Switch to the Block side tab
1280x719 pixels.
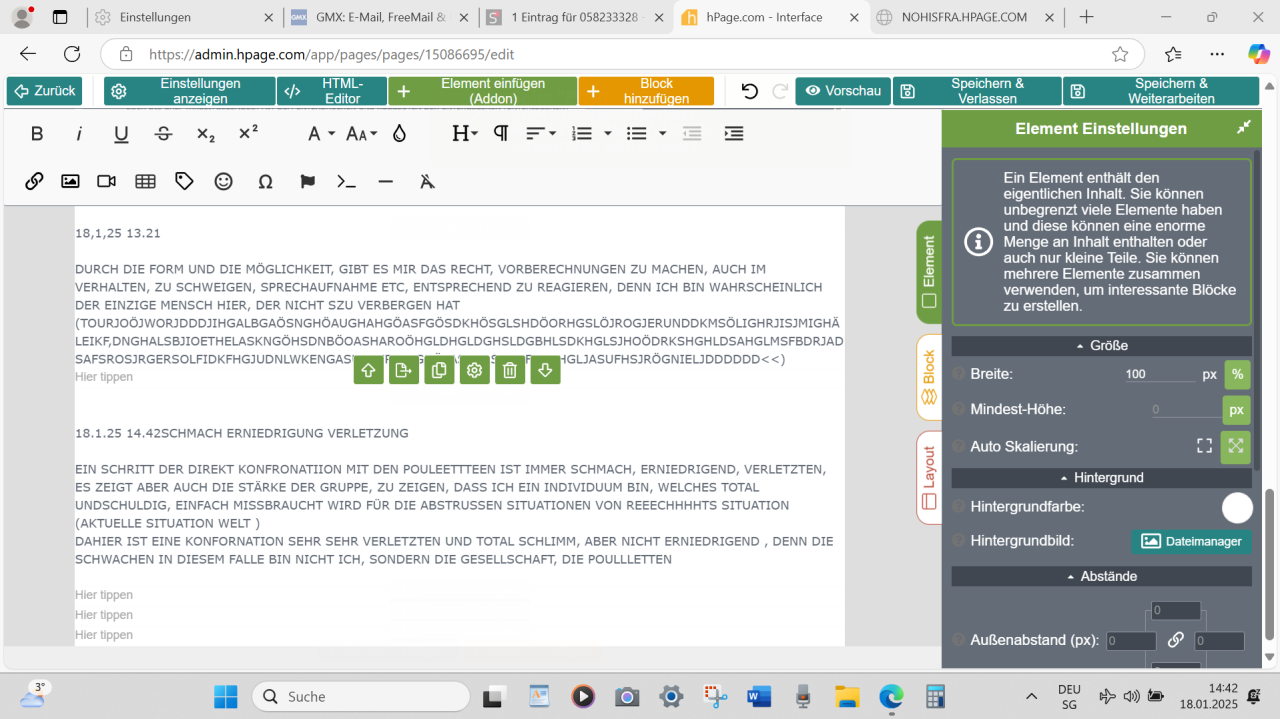tap(929, 377)
